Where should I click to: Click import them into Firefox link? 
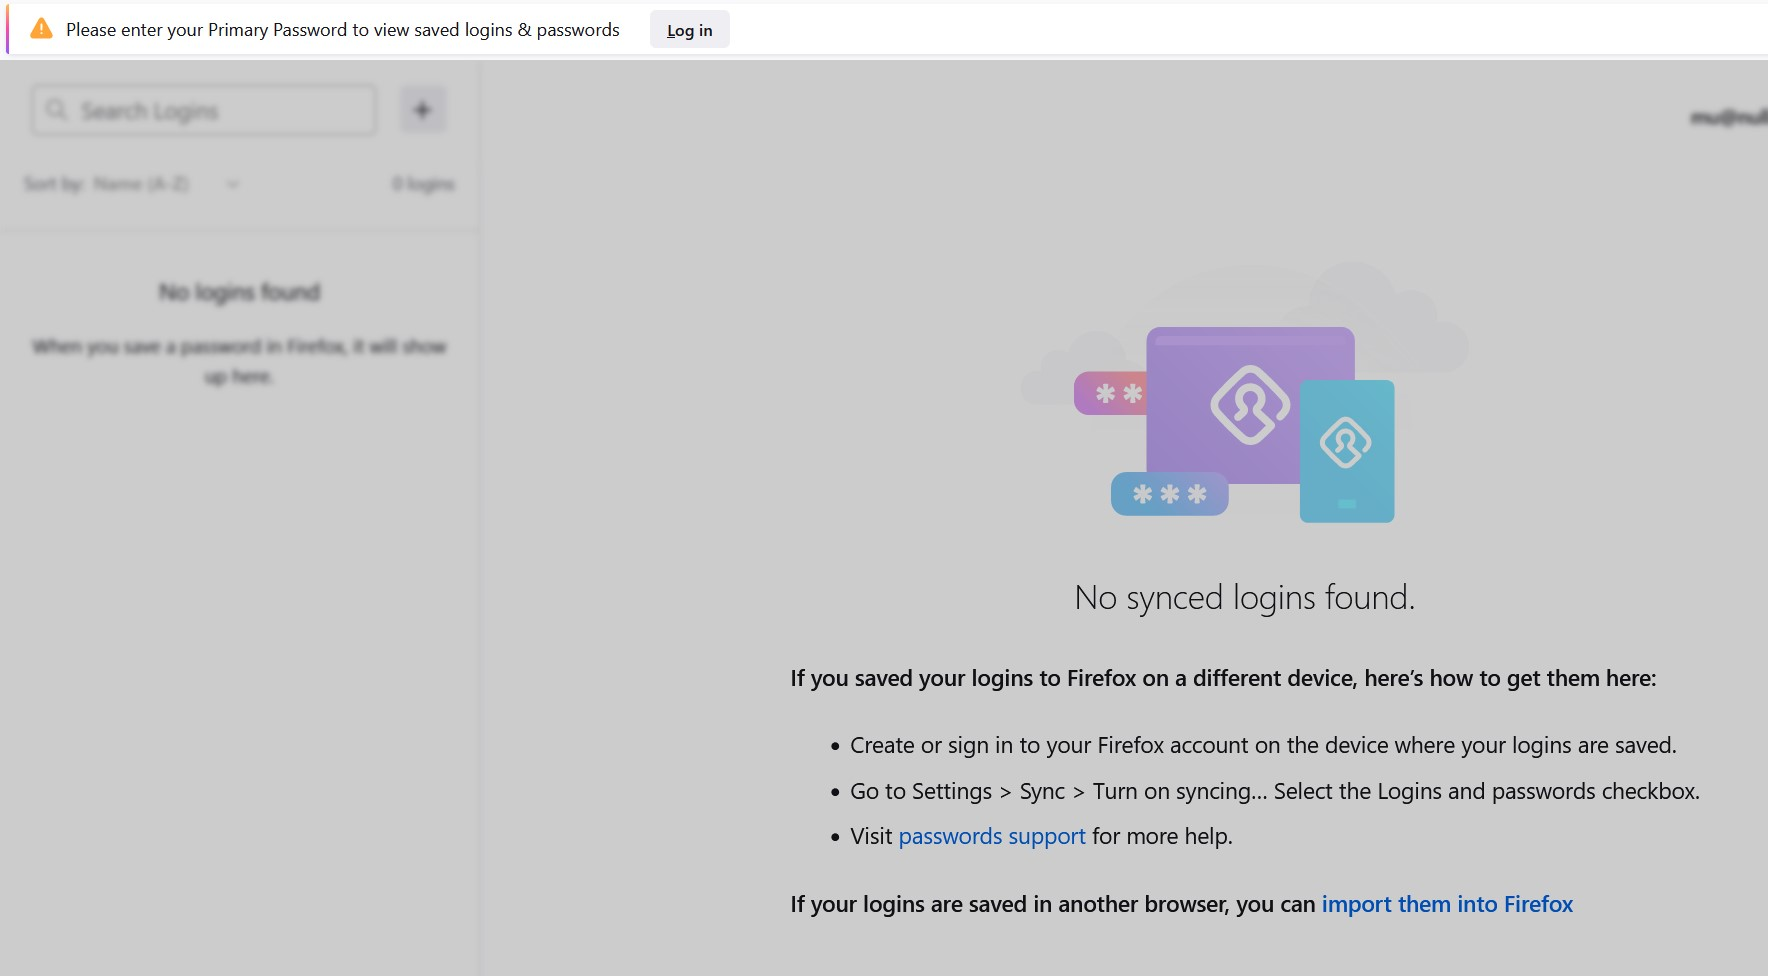[x=1447, y=904]
